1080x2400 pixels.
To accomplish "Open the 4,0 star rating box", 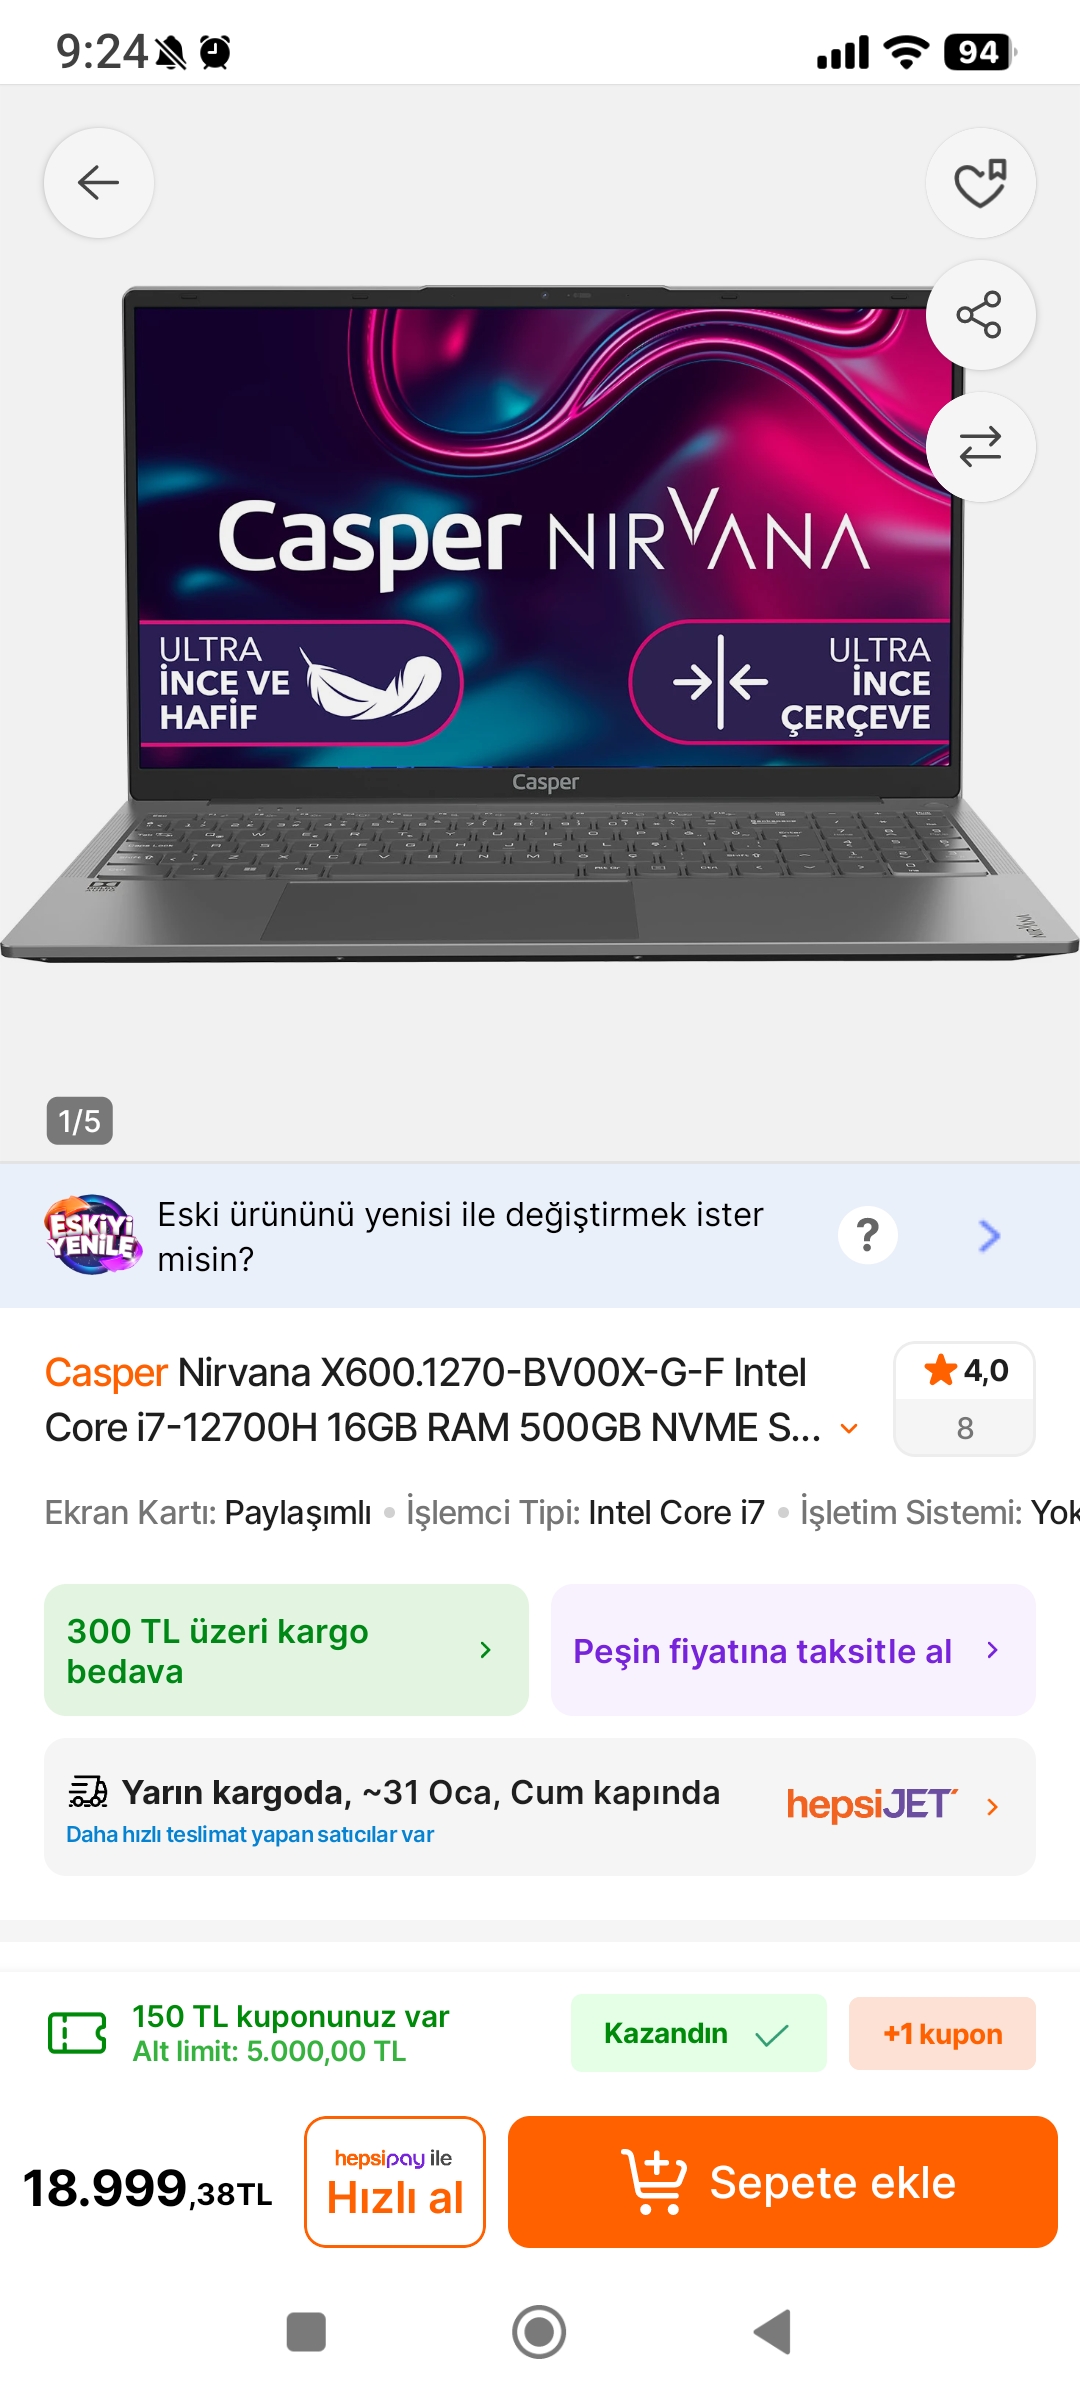I will click(964, 1398).
